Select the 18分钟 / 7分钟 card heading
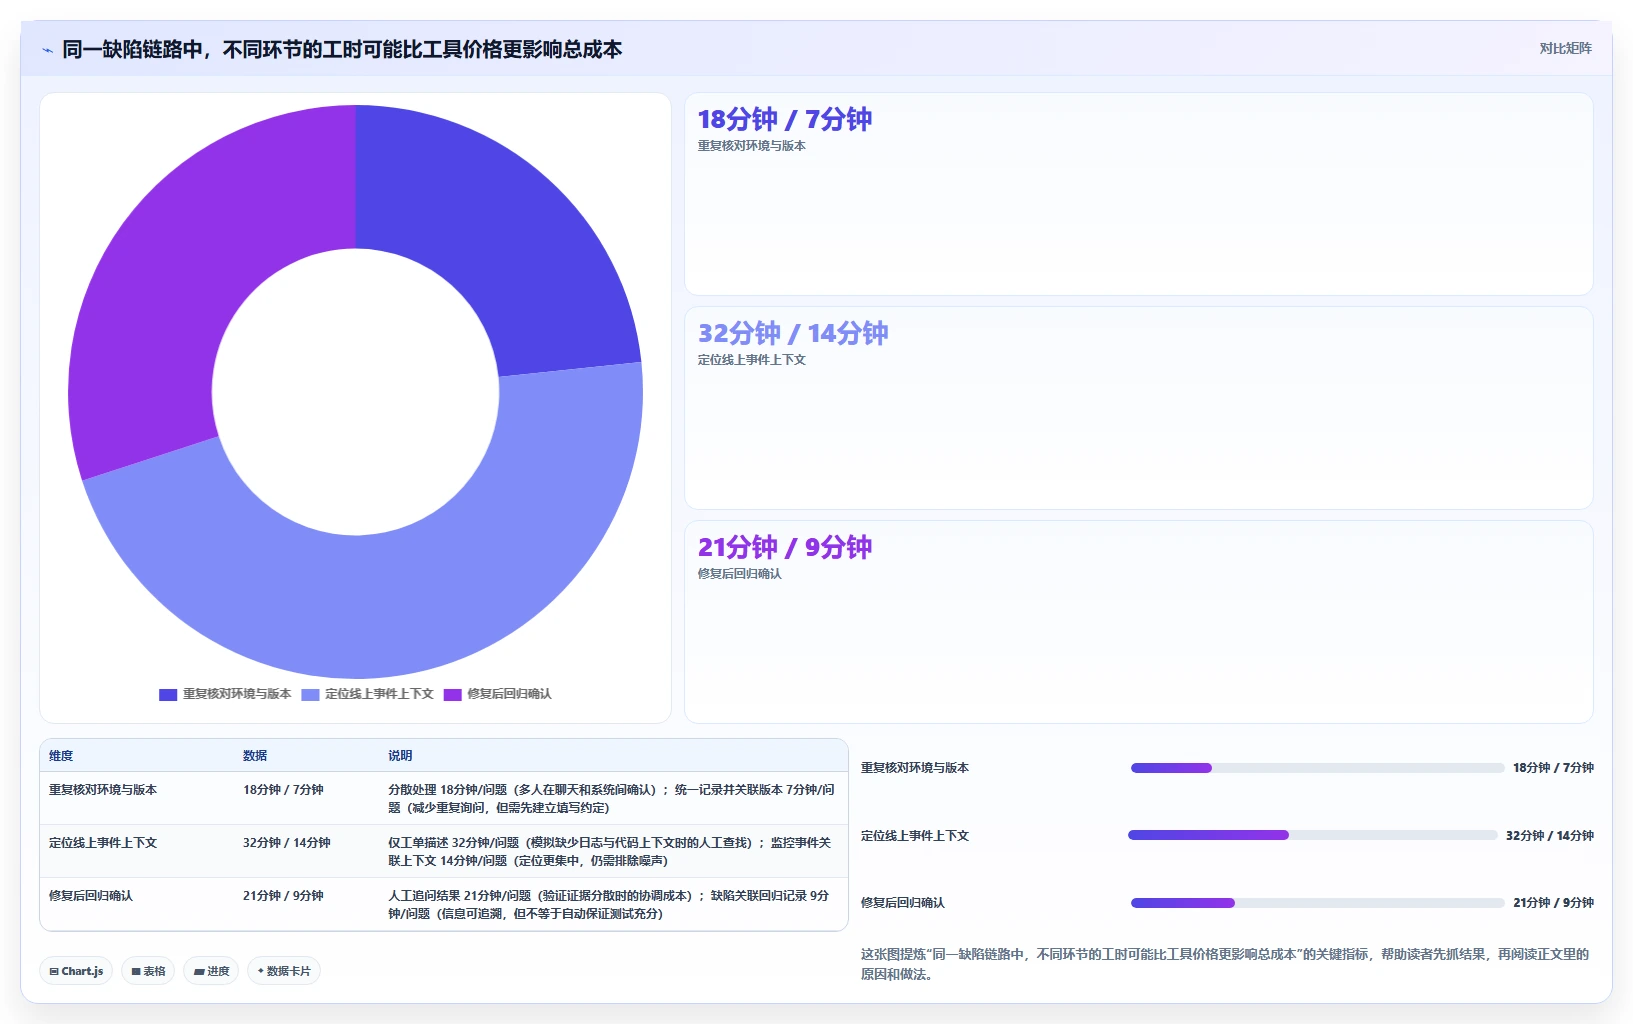The height and width of the screenshot is (1024, 1633). pos(785,119)
